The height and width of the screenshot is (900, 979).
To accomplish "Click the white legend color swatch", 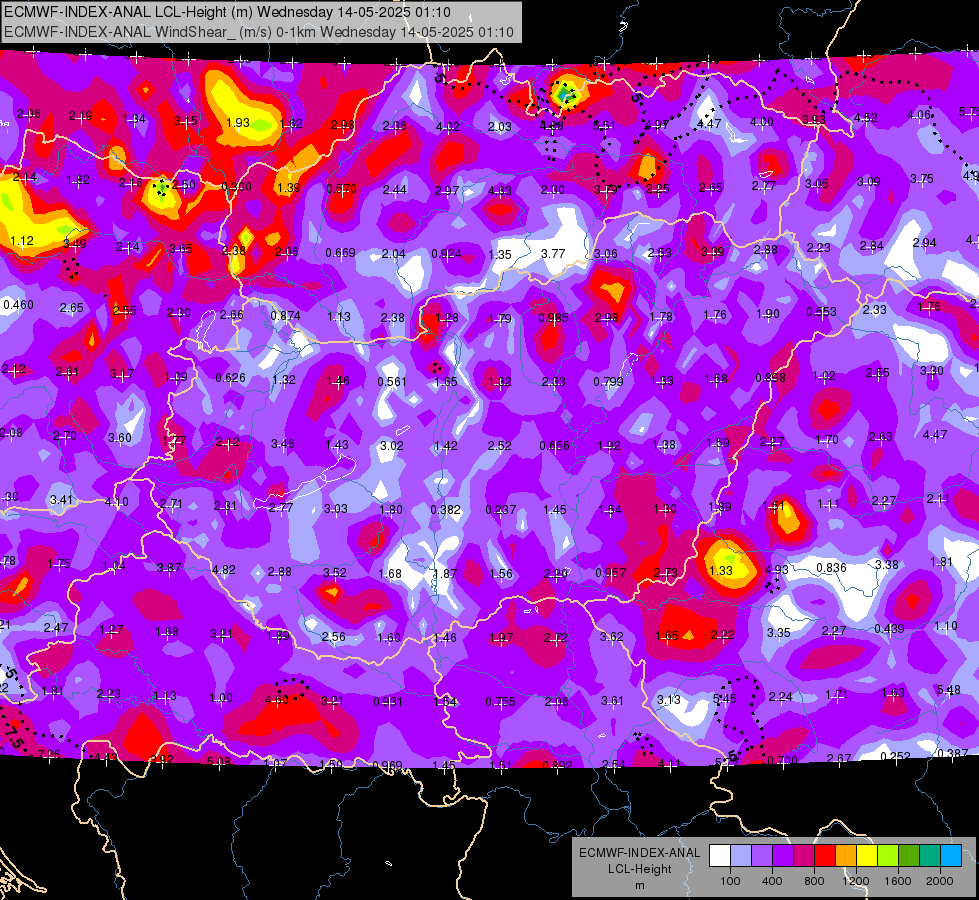I will [720, 855].
